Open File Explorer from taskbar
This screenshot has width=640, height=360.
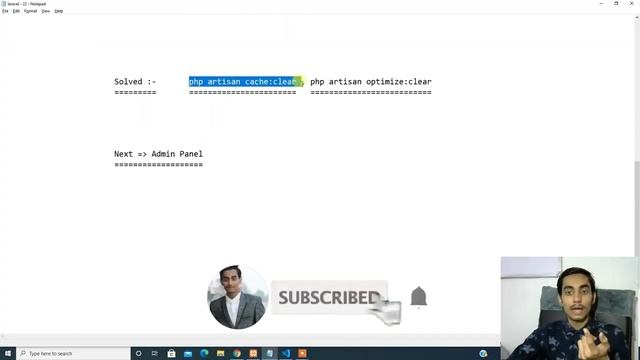tap(220, 353)
